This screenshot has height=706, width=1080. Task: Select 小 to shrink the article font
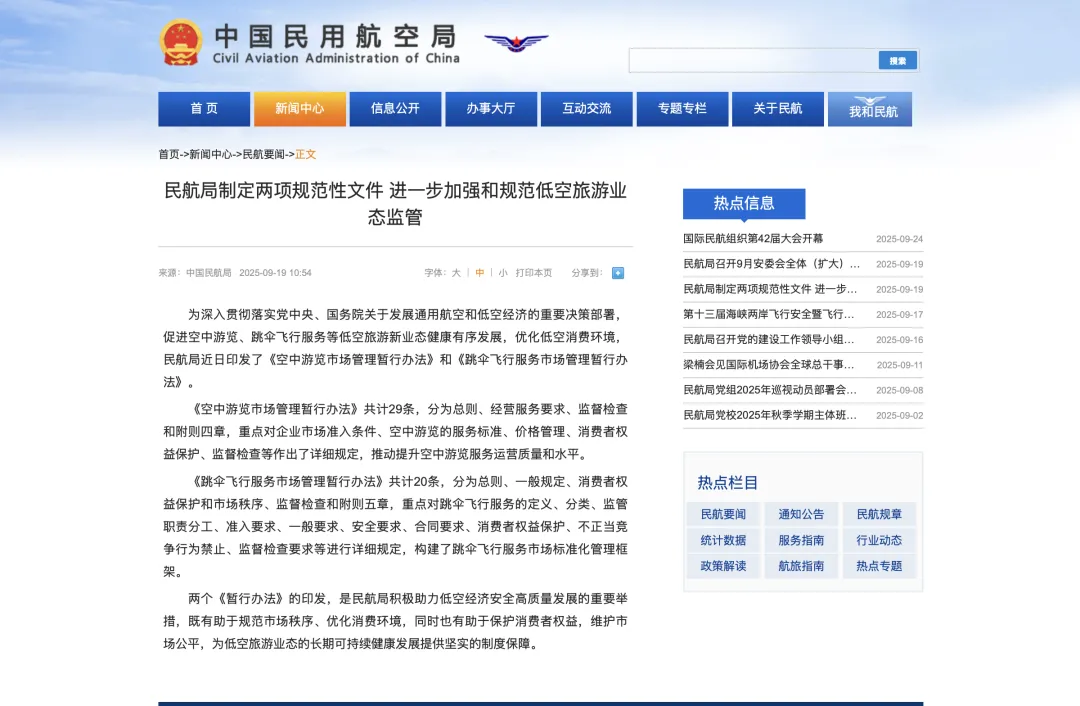[501, 272]
